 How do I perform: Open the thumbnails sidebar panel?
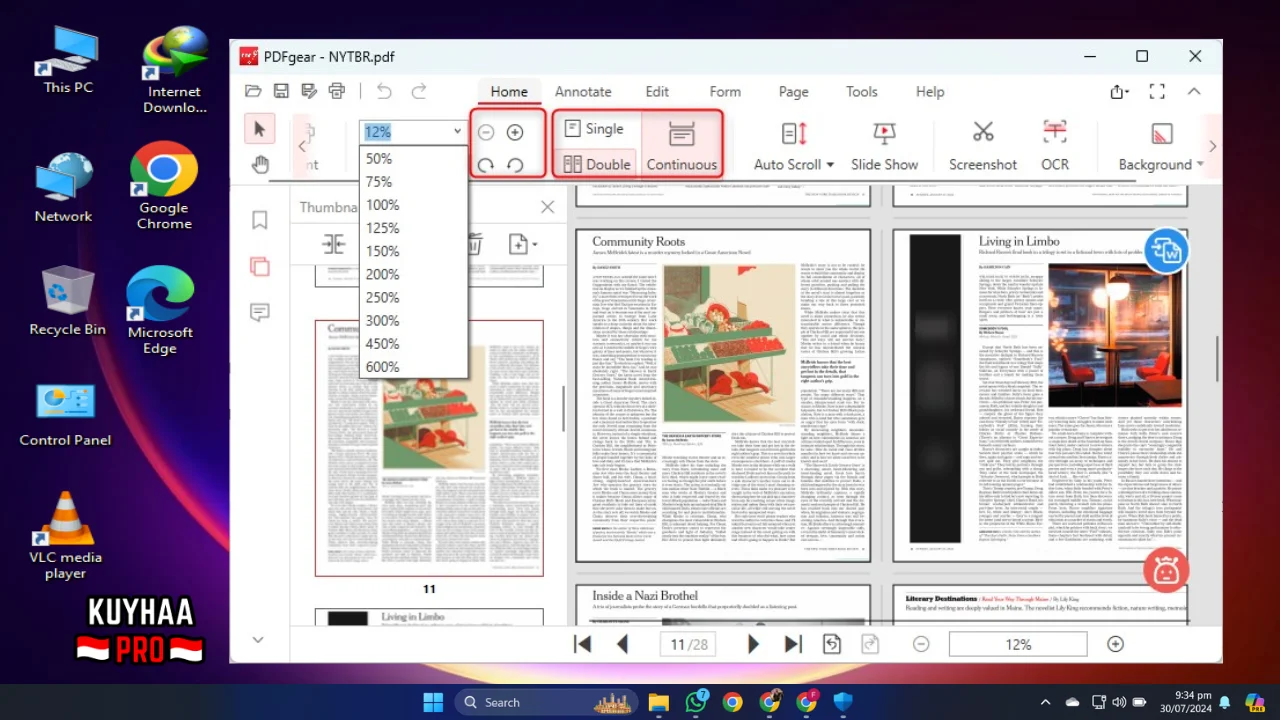260,266
